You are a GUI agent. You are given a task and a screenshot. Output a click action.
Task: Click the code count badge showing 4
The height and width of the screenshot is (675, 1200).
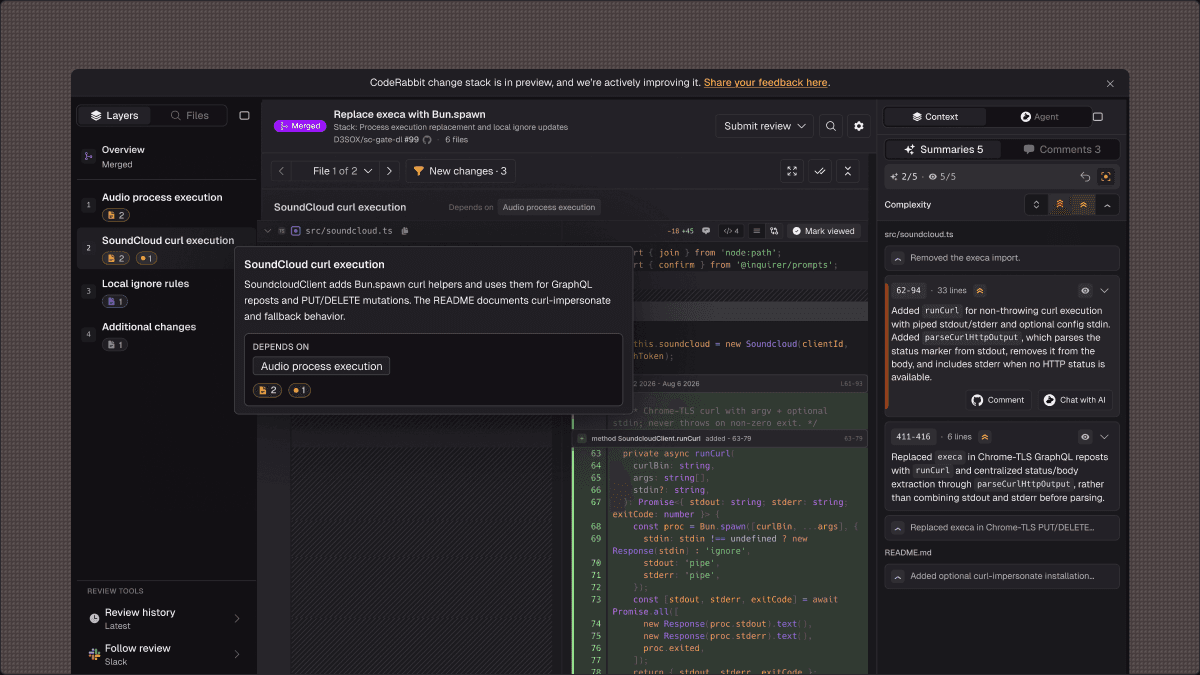pos(731,231)
